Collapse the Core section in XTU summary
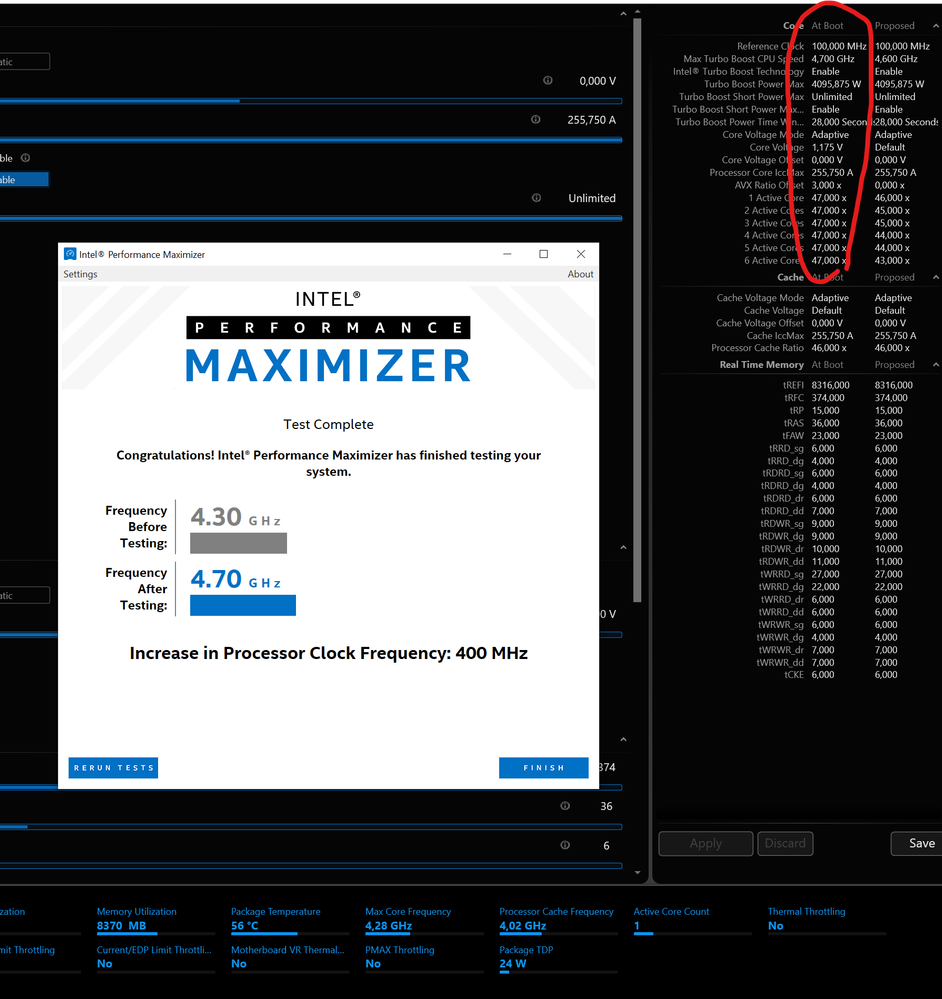 point(935,25)
